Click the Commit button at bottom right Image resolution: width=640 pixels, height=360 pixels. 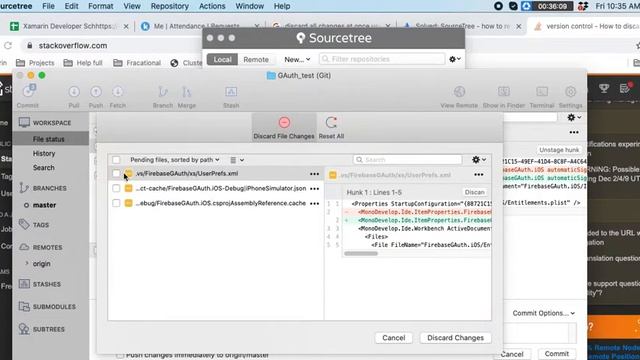click(x=556, y=353)
